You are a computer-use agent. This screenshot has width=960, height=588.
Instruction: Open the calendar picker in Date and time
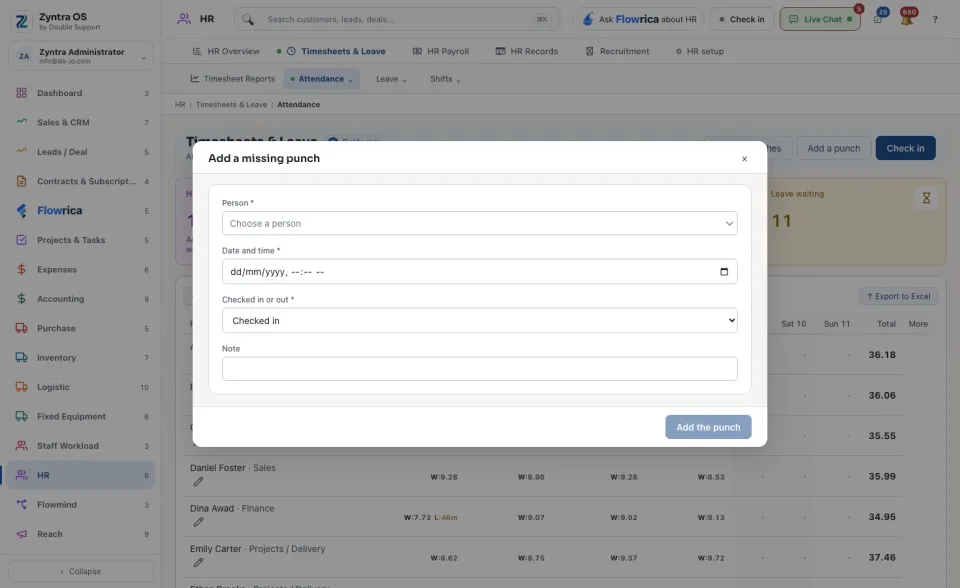[724, 272]
